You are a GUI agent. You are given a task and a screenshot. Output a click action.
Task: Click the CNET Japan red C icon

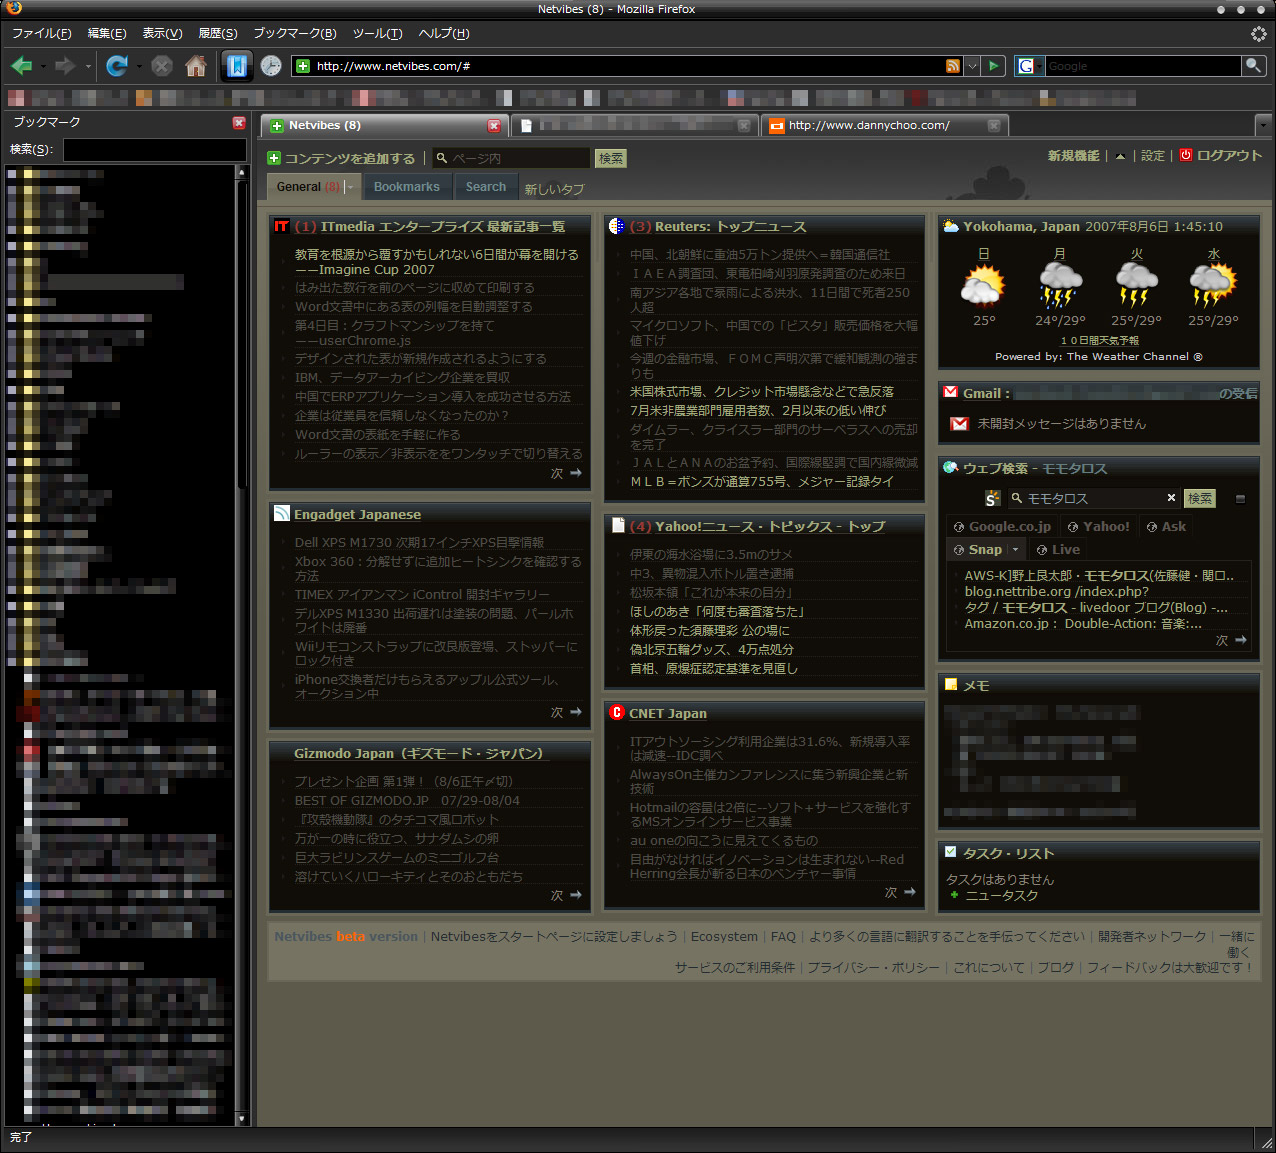(617, 713)
